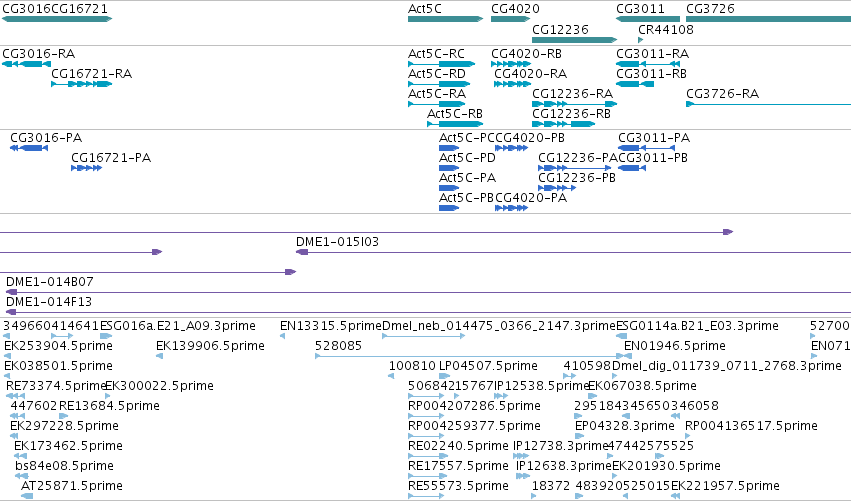Click the Act5C-RD transcript
This screenshot has height=501, width=851.
[439, 84]
